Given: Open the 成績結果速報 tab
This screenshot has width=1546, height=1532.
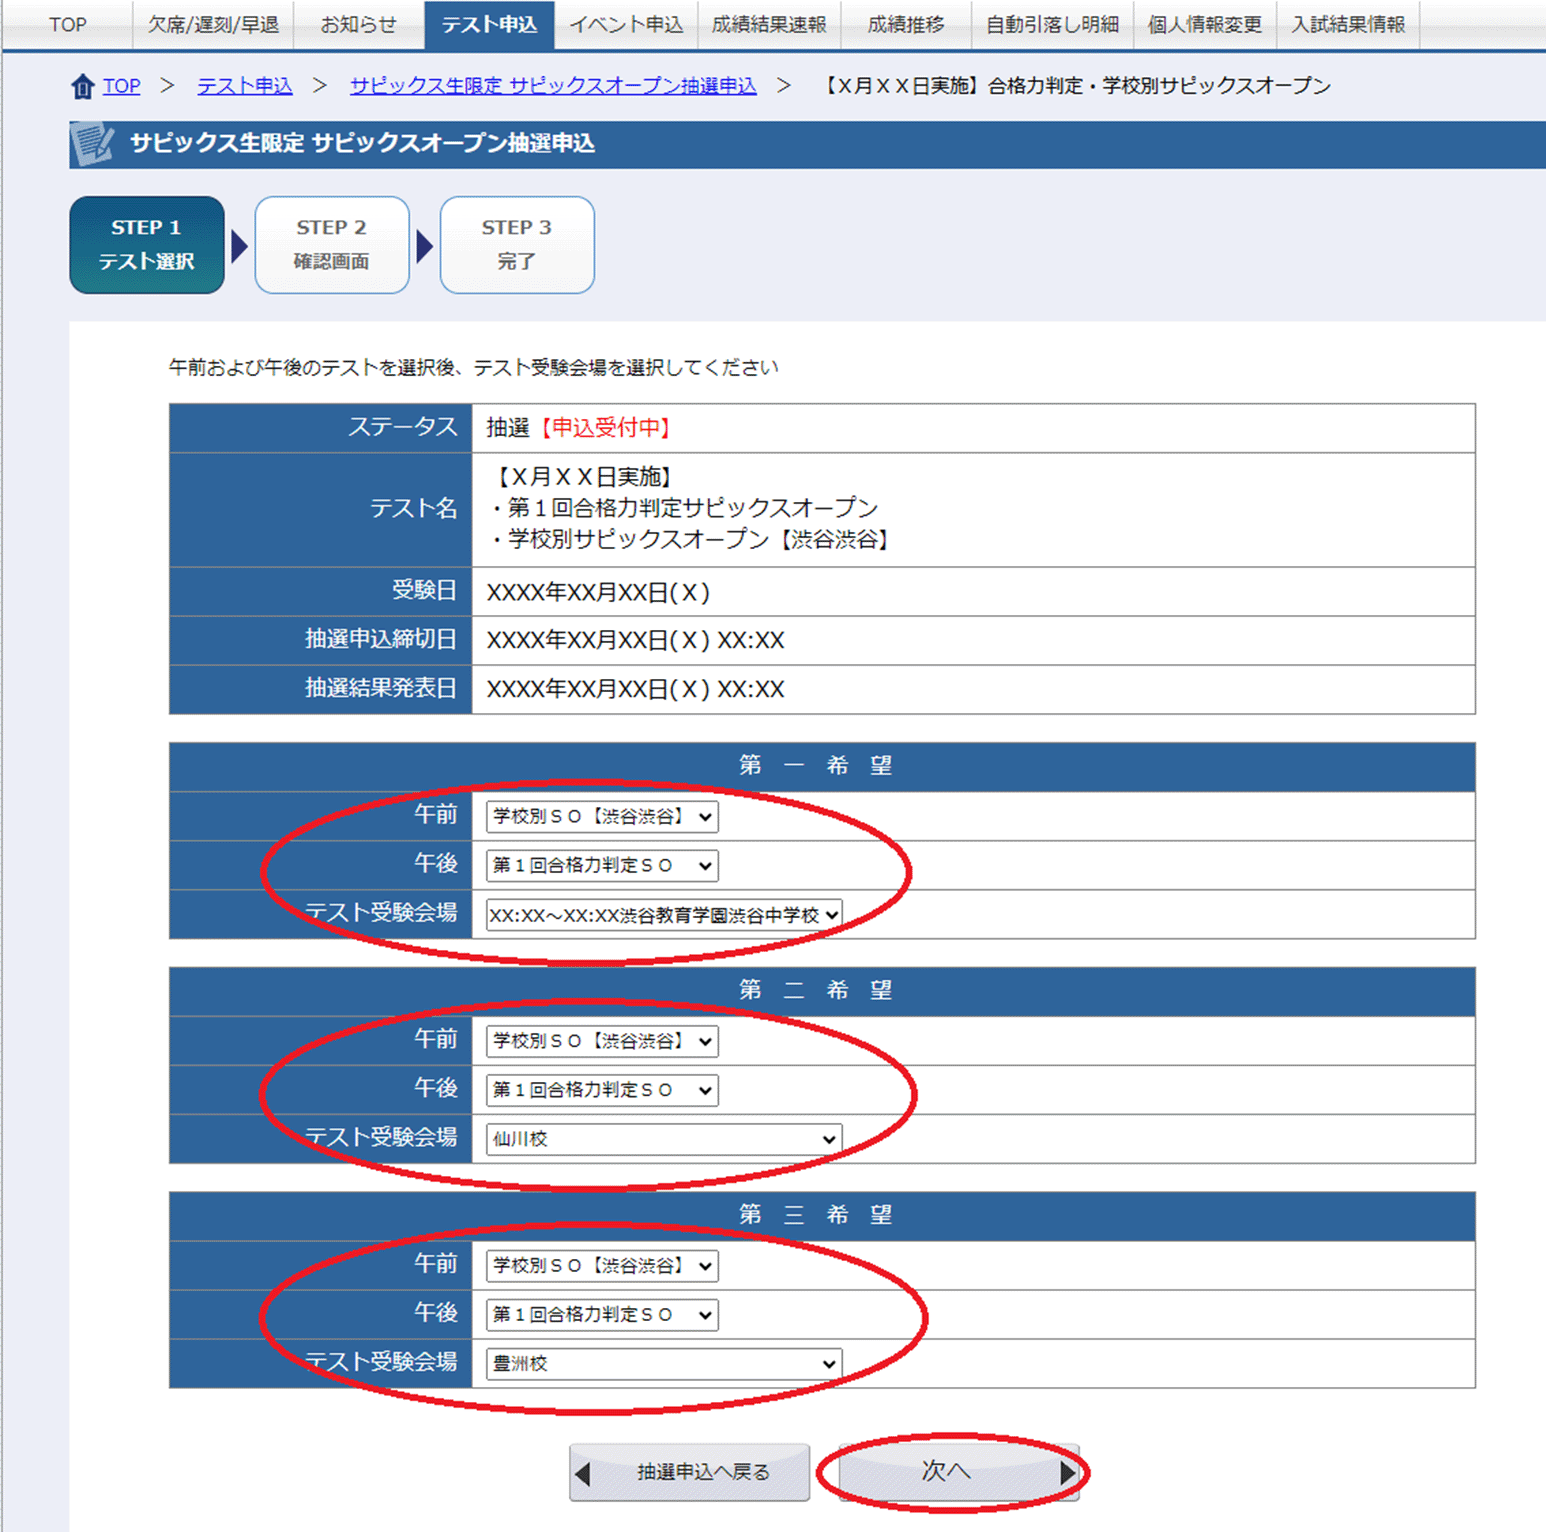Looking at the screenshot, I should point(769,25).
